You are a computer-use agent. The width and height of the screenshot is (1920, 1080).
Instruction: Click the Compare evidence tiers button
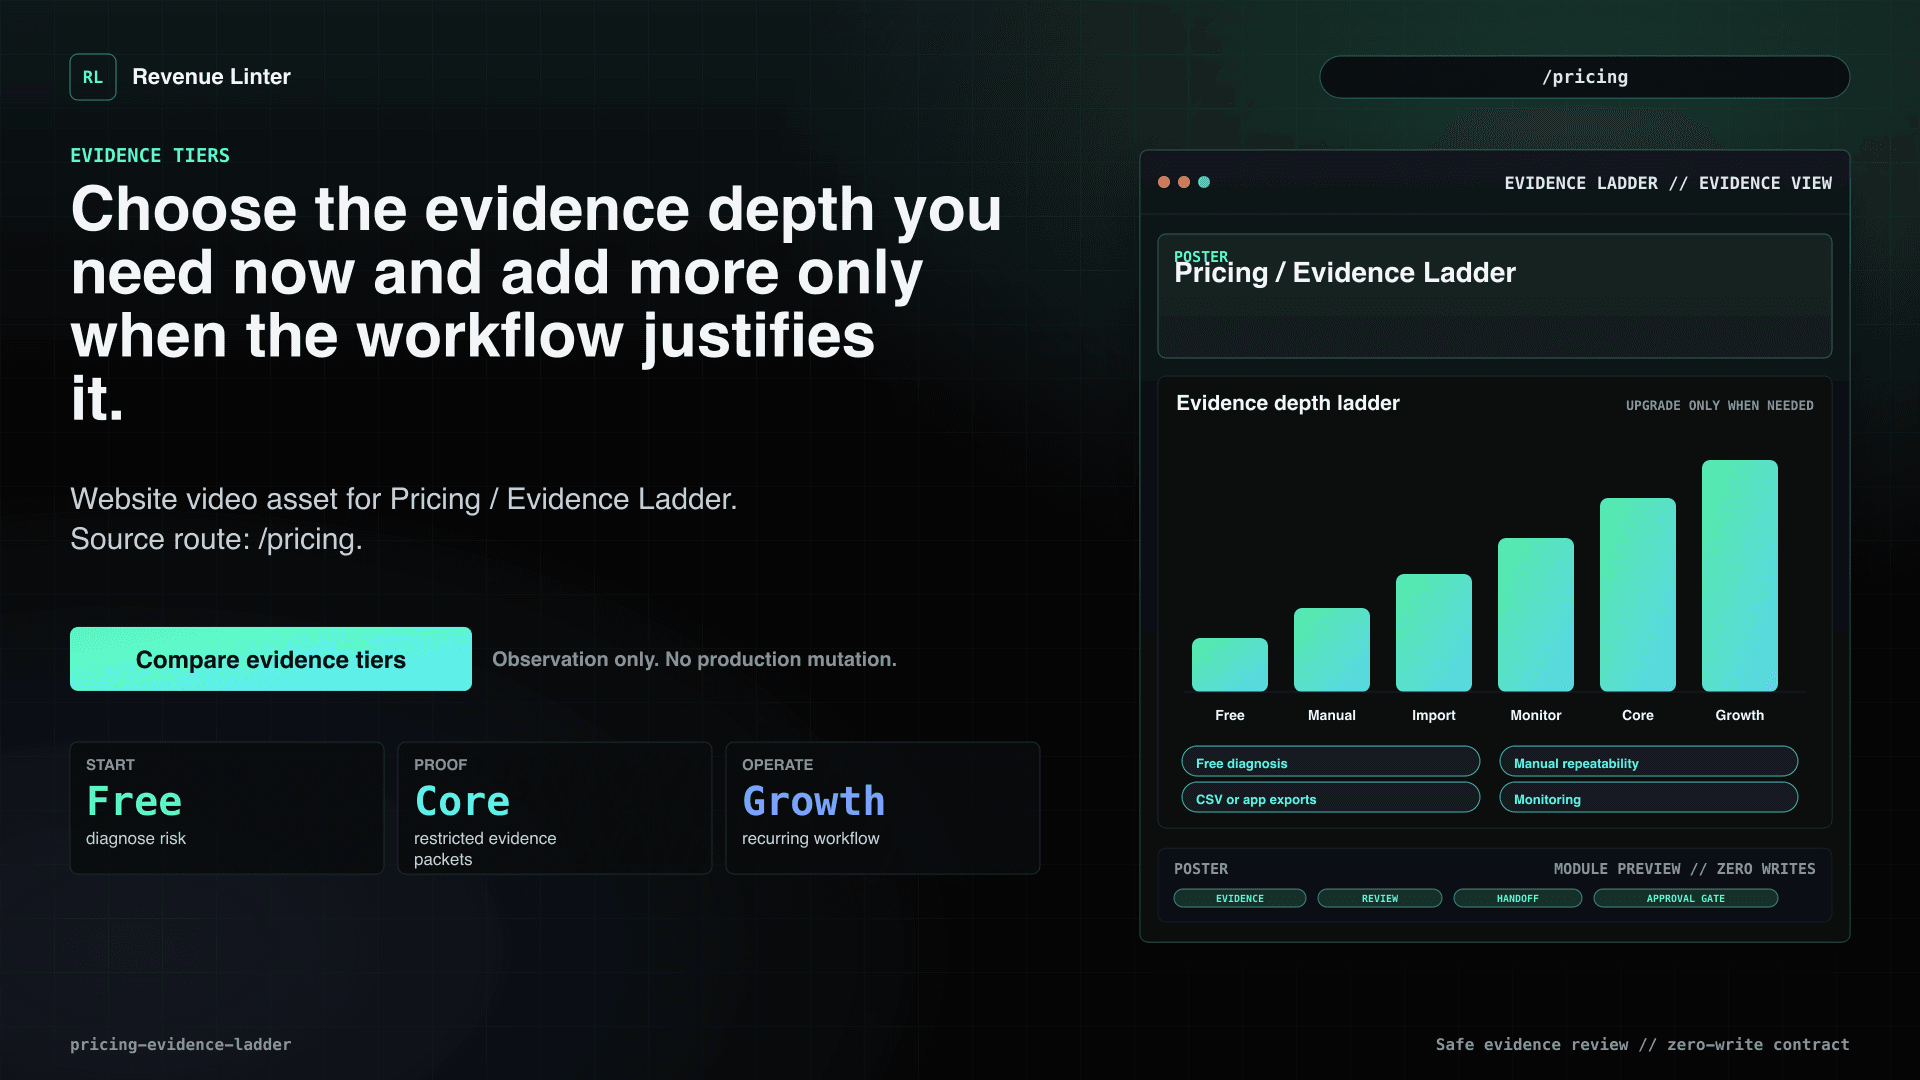tap(271, 659)
